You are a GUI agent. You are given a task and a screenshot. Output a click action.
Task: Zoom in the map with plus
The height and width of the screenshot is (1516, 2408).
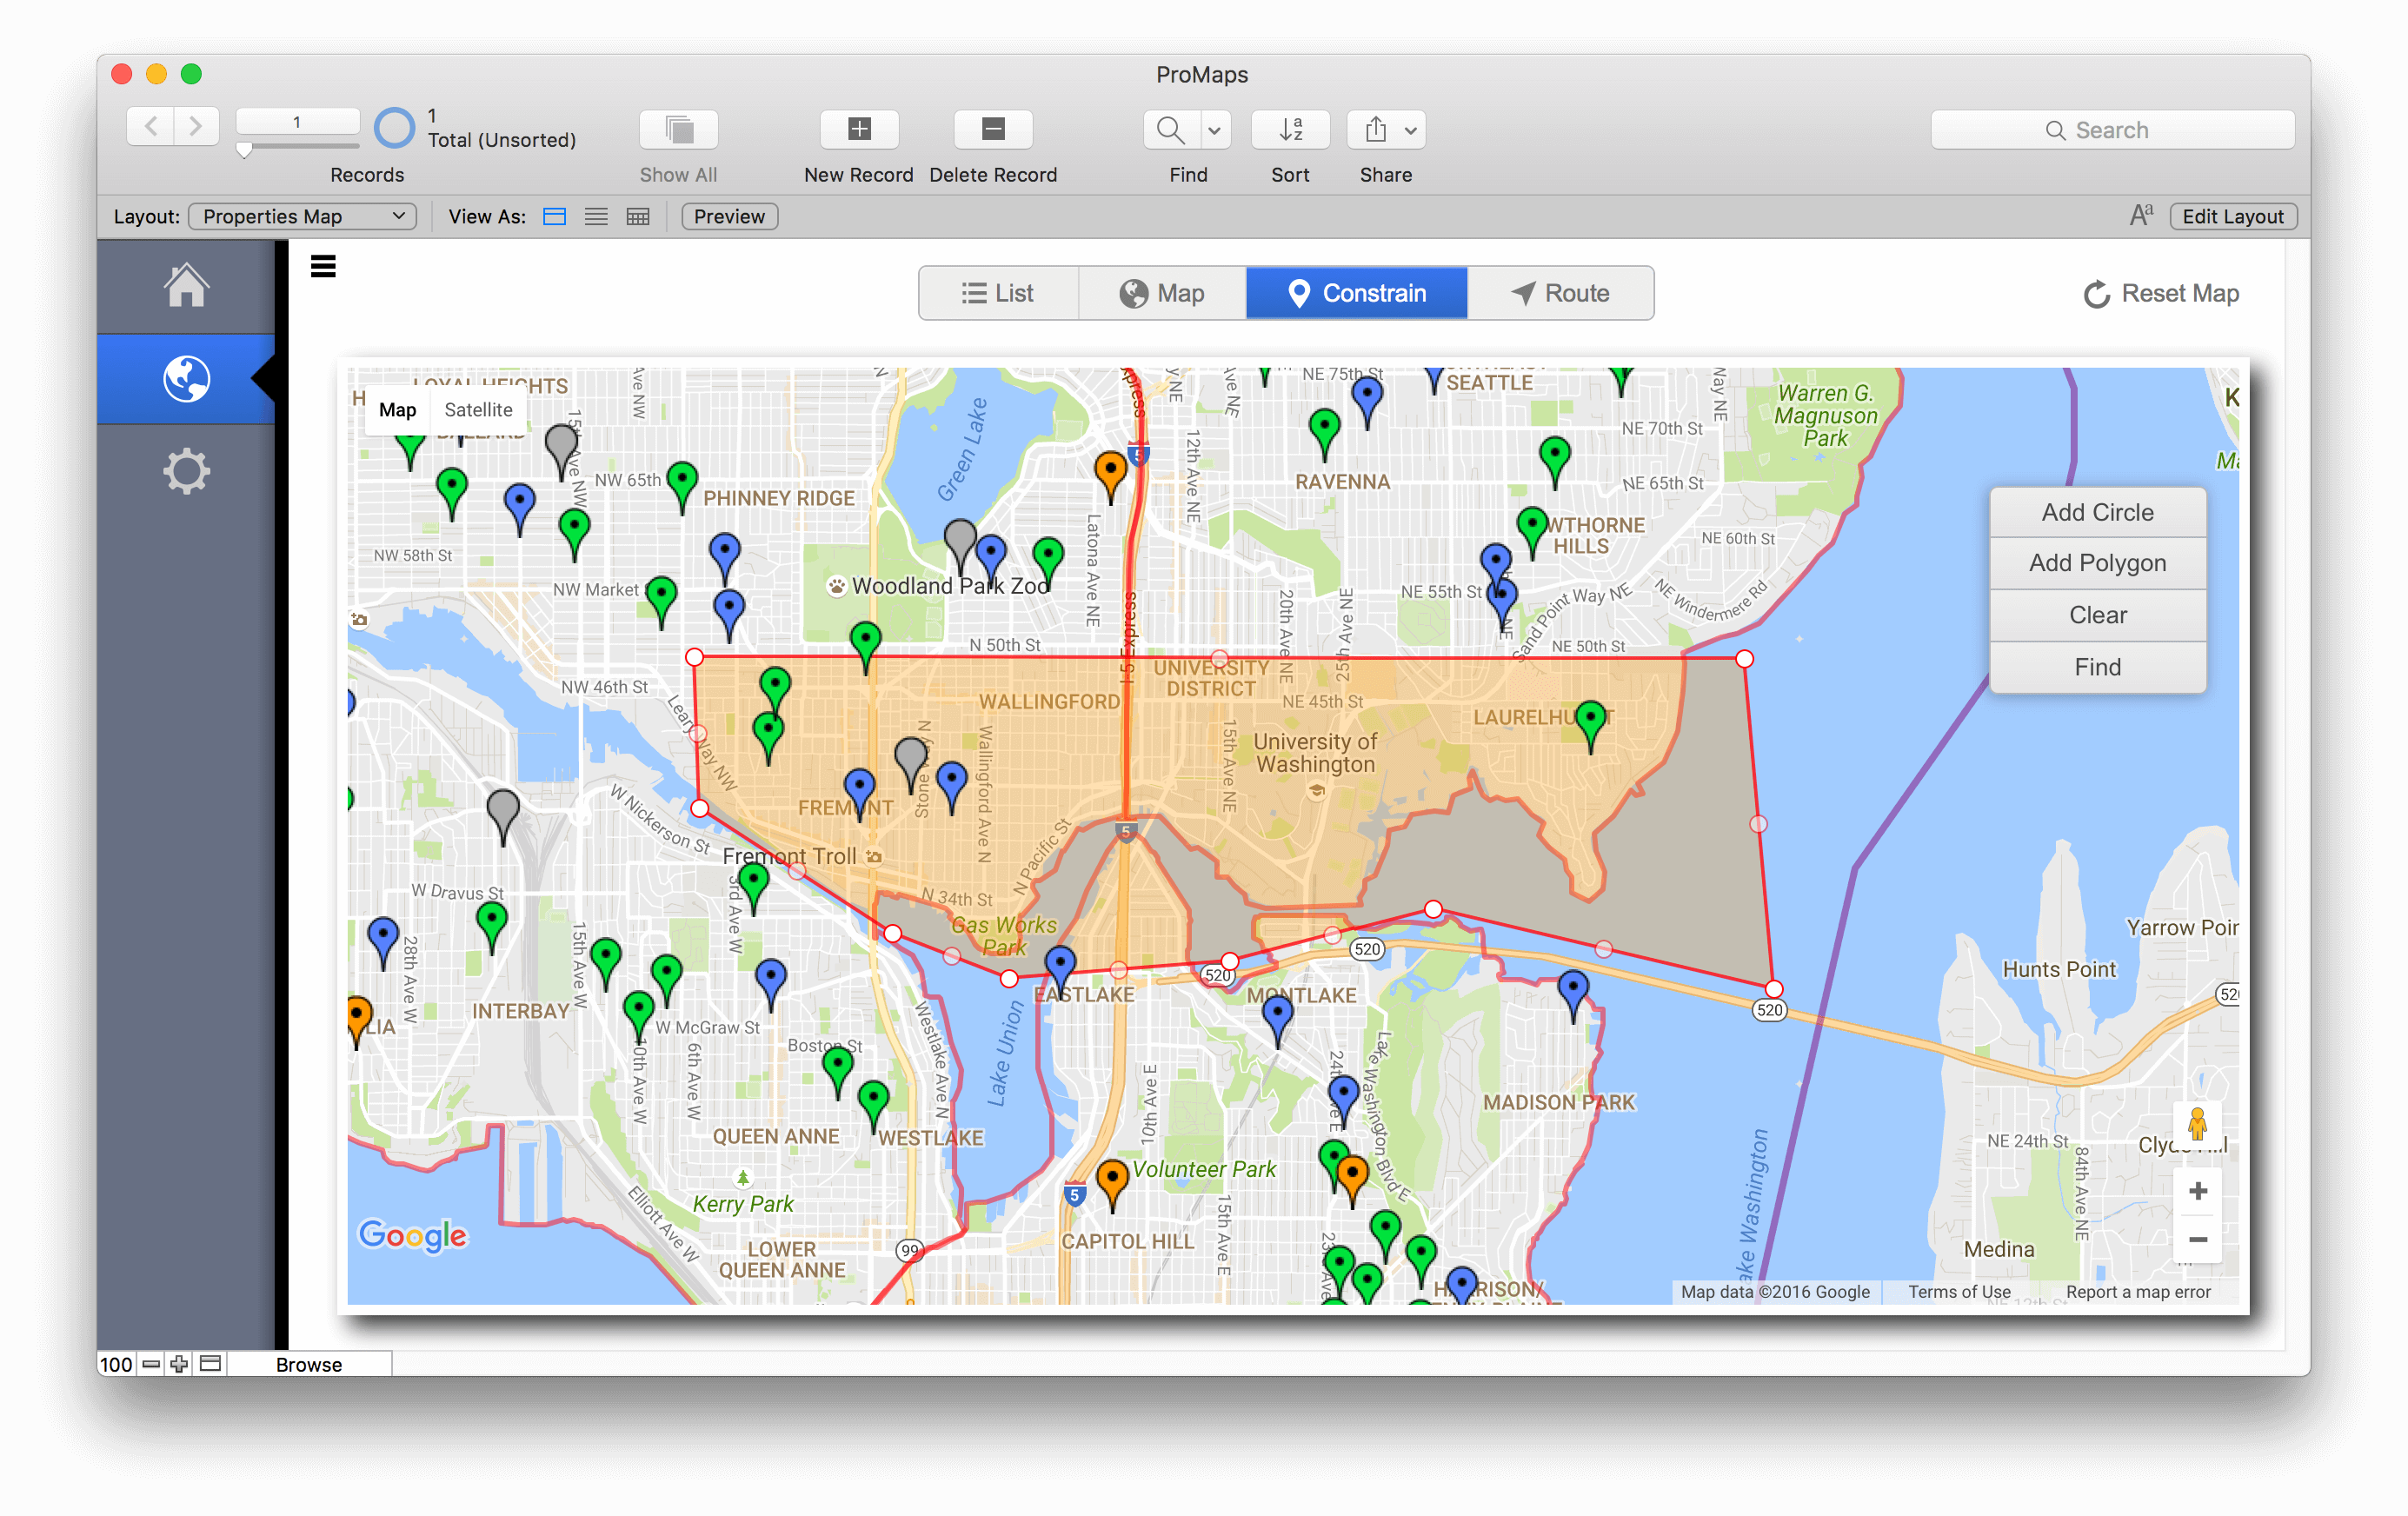pos(2198,1191)
